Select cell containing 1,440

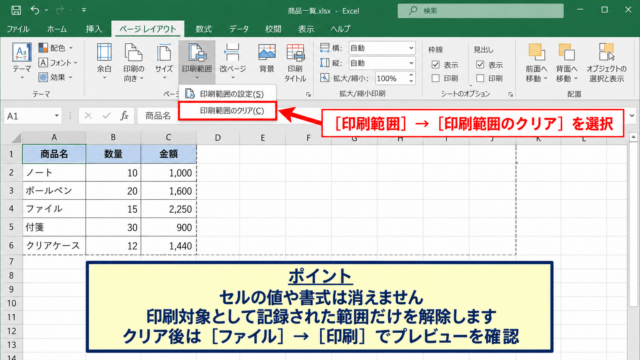(169, 245)
